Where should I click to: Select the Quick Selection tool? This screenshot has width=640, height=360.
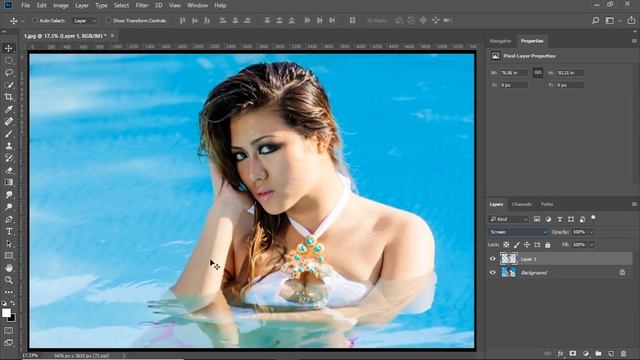click(x=9, y=85)
